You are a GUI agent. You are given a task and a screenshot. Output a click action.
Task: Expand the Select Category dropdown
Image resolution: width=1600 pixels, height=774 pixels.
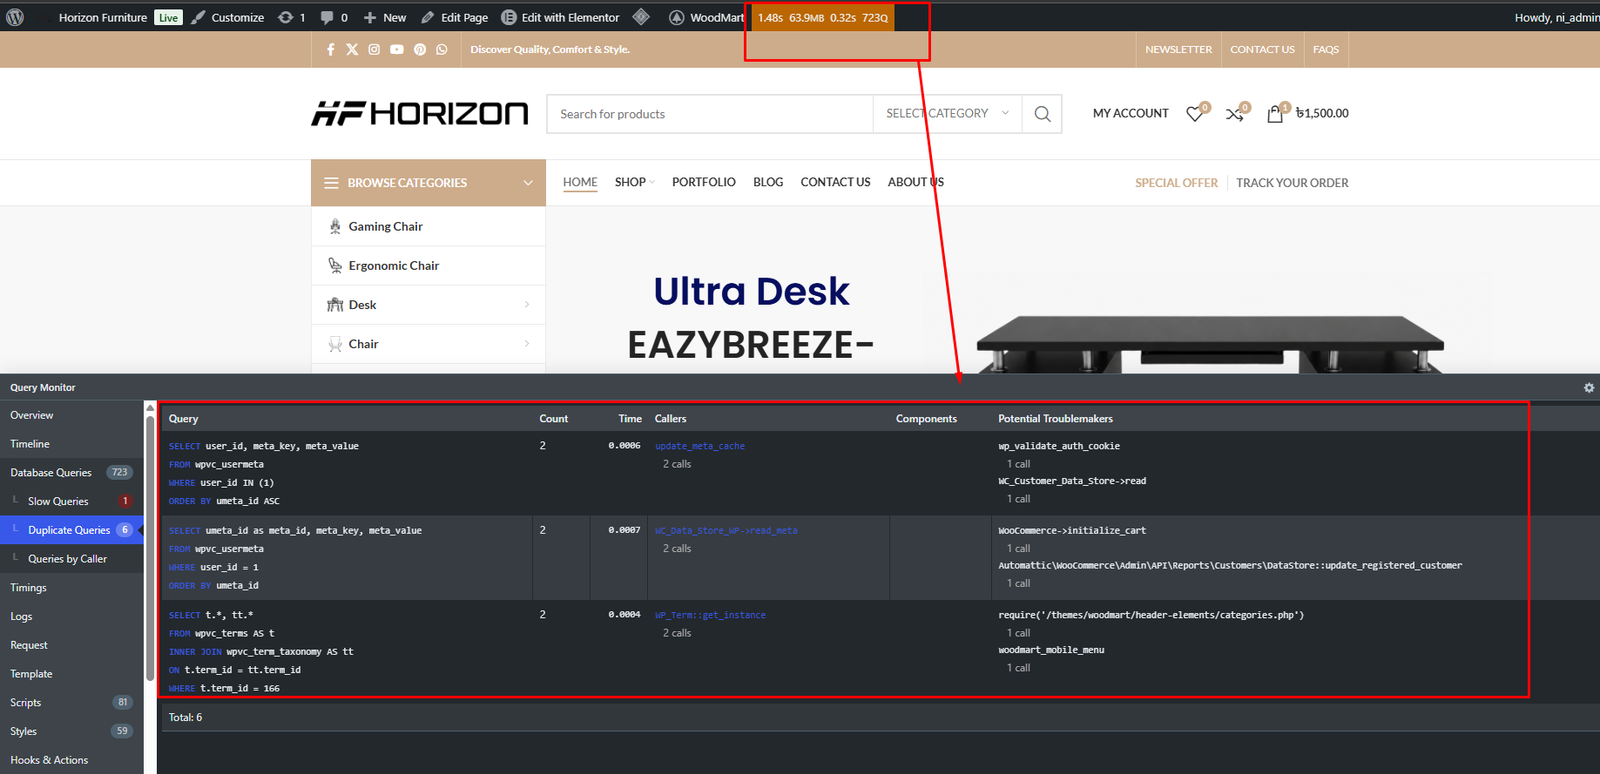947,114
